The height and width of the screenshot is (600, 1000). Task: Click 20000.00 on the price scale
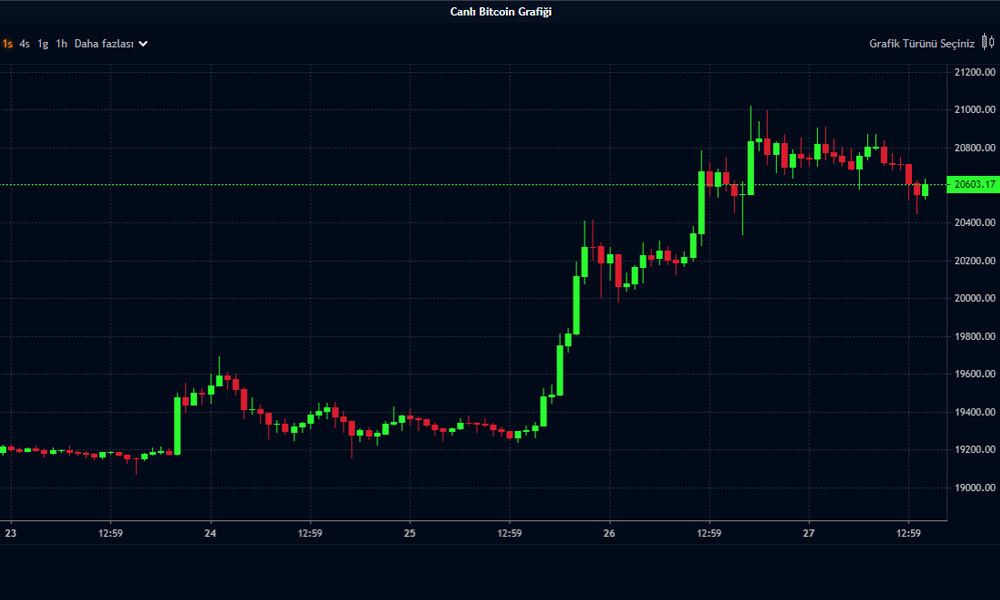point(975,299)
